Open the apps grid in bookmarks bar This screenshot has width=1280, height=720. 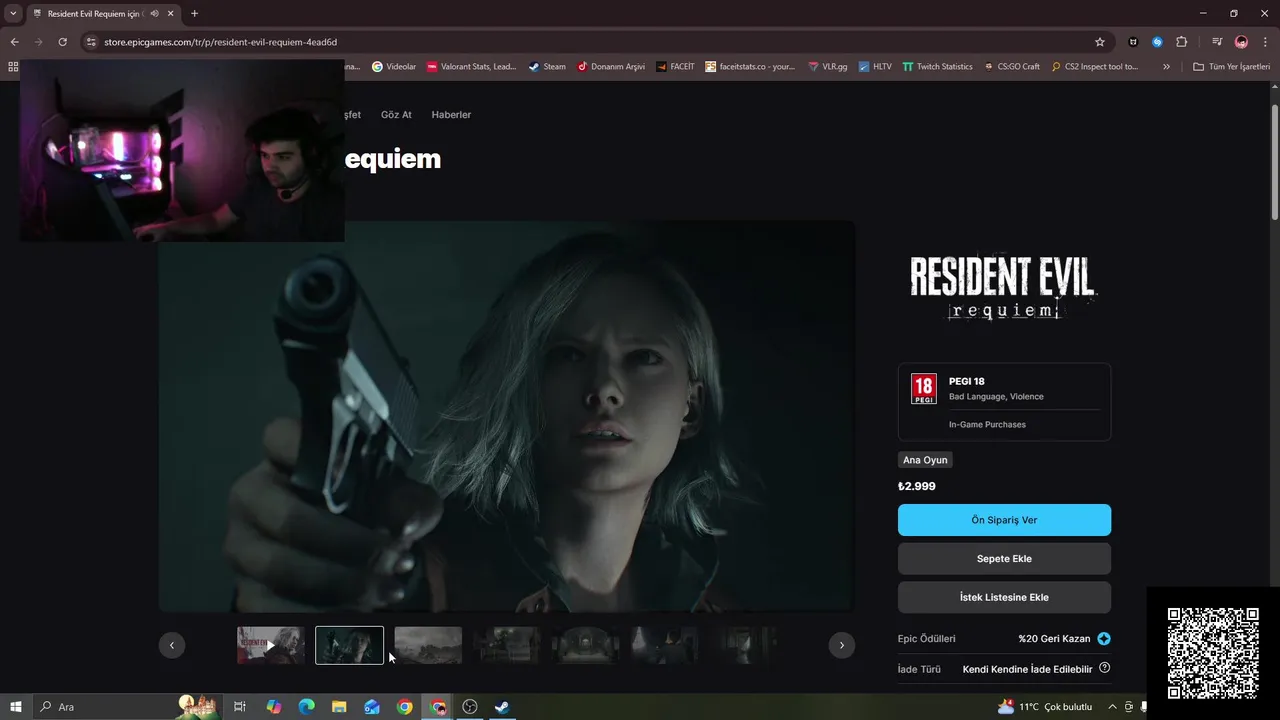coord(13,67)
